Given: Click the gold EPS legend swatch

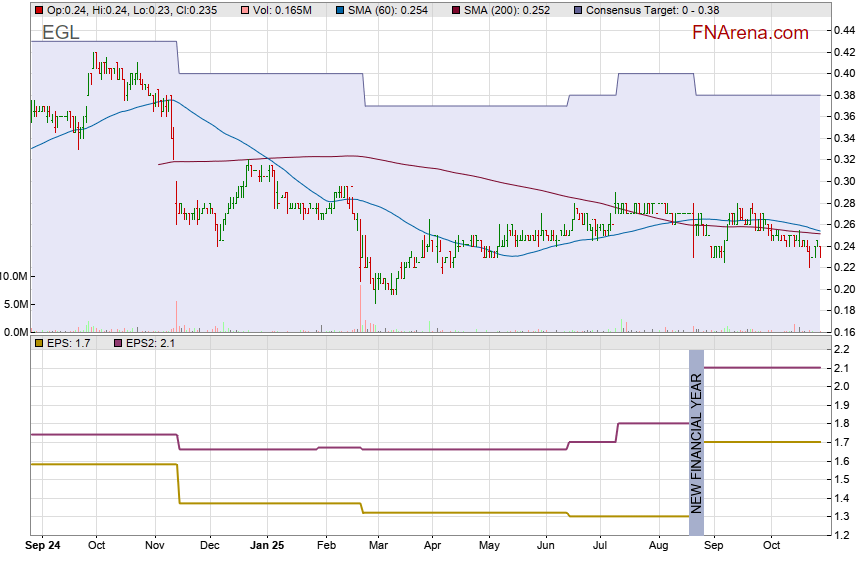Looking at the screenshot, I should (38, 343).
